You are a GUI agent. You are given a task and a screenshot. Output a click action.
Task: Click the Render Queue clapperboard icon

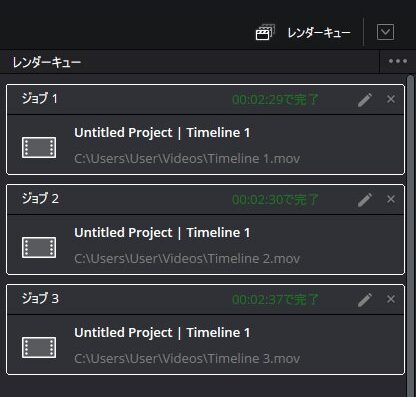point(265,32)
